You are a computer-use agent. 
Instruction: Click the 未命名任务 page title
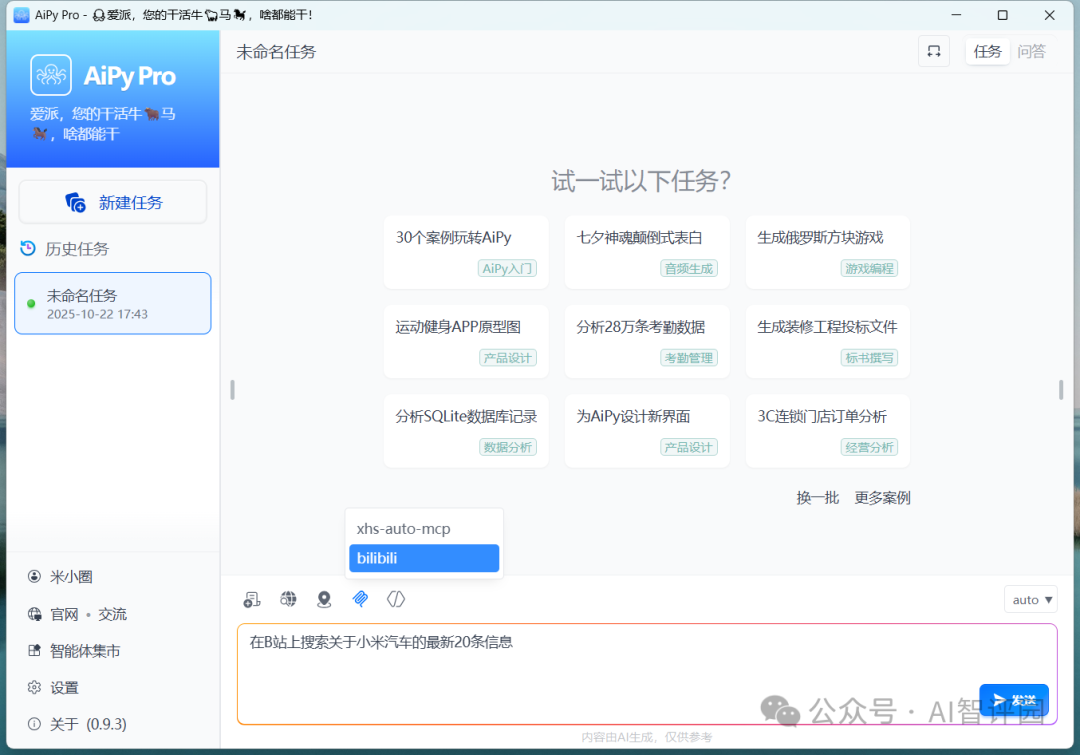click(276, 52)
